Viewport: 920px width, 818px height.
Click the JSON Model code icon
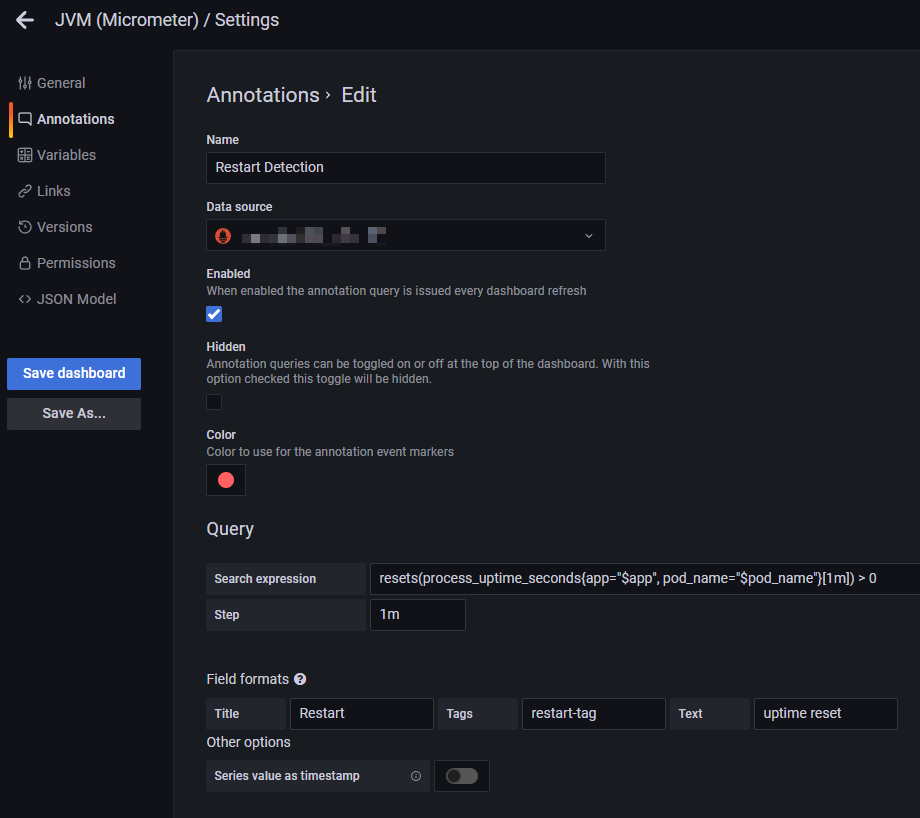[x=25, y=299]
